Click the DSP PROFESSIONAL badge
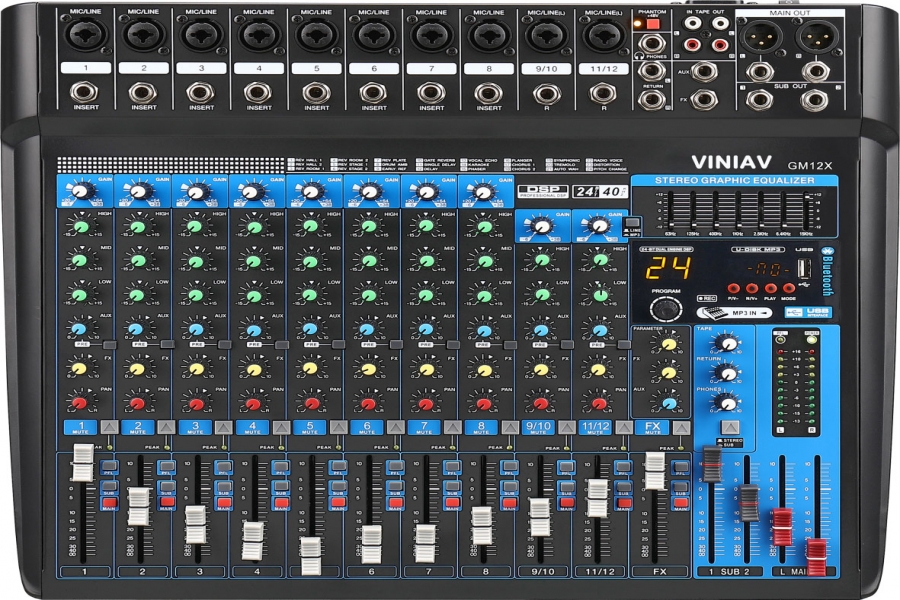Image resolution: width=900 pixels, height=600 pixels. [545, 192]
